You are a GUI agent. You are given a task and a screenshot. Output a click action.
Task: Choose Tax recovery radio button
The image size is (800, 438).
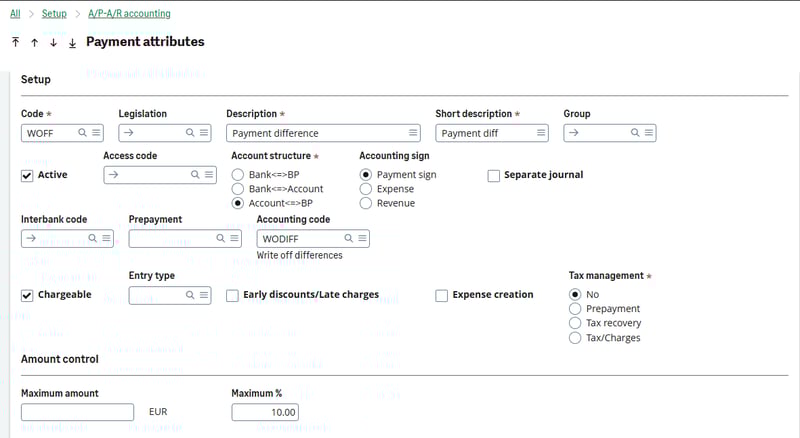(575, 323)
